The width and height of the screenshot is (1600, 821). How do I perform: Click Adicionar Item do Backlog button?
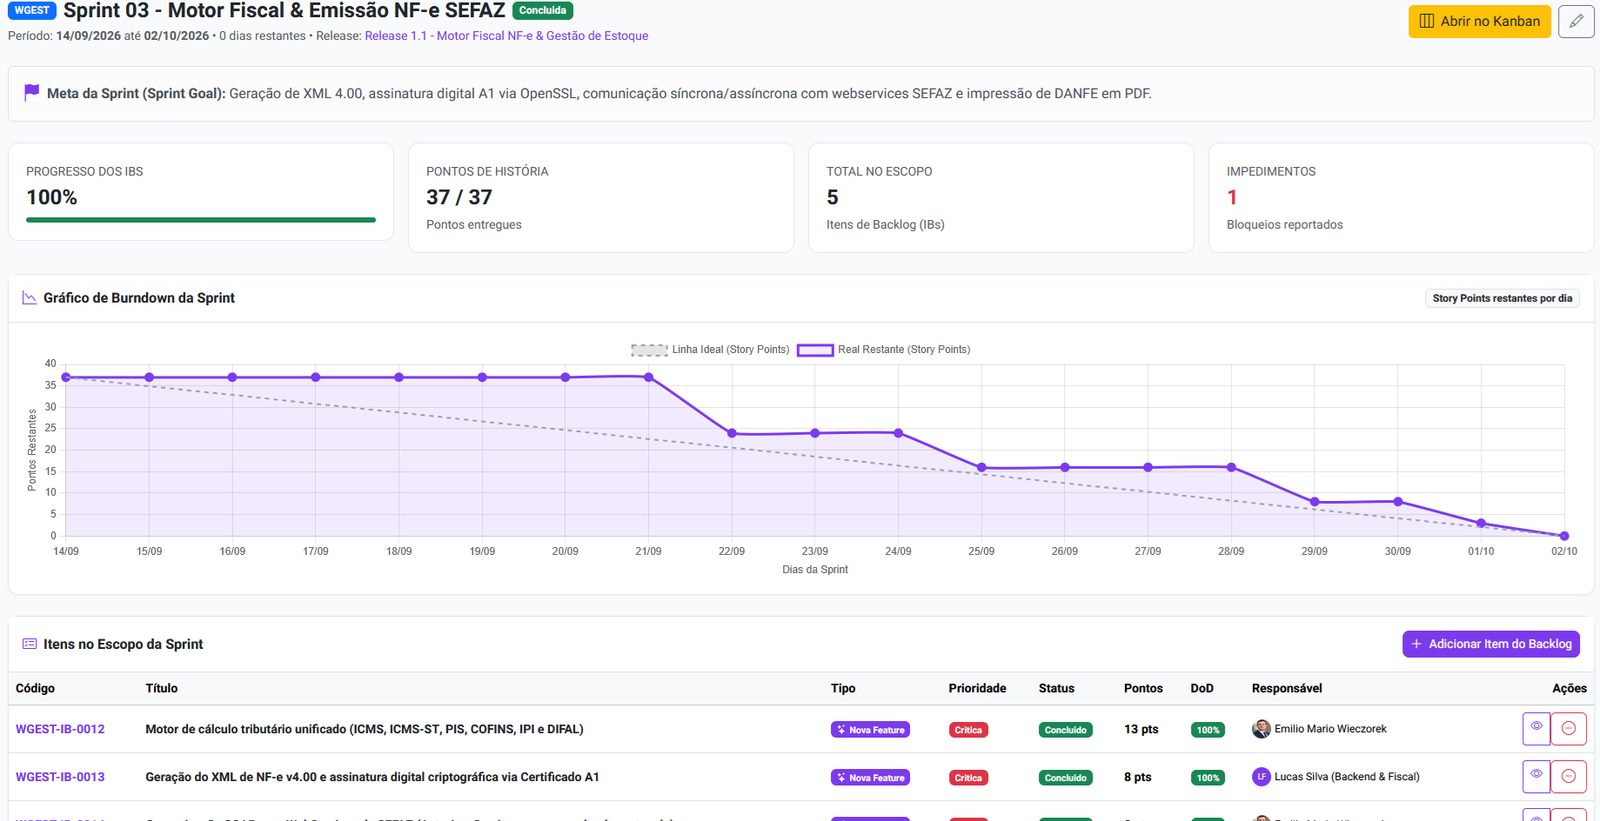[x=1491, y=644]
